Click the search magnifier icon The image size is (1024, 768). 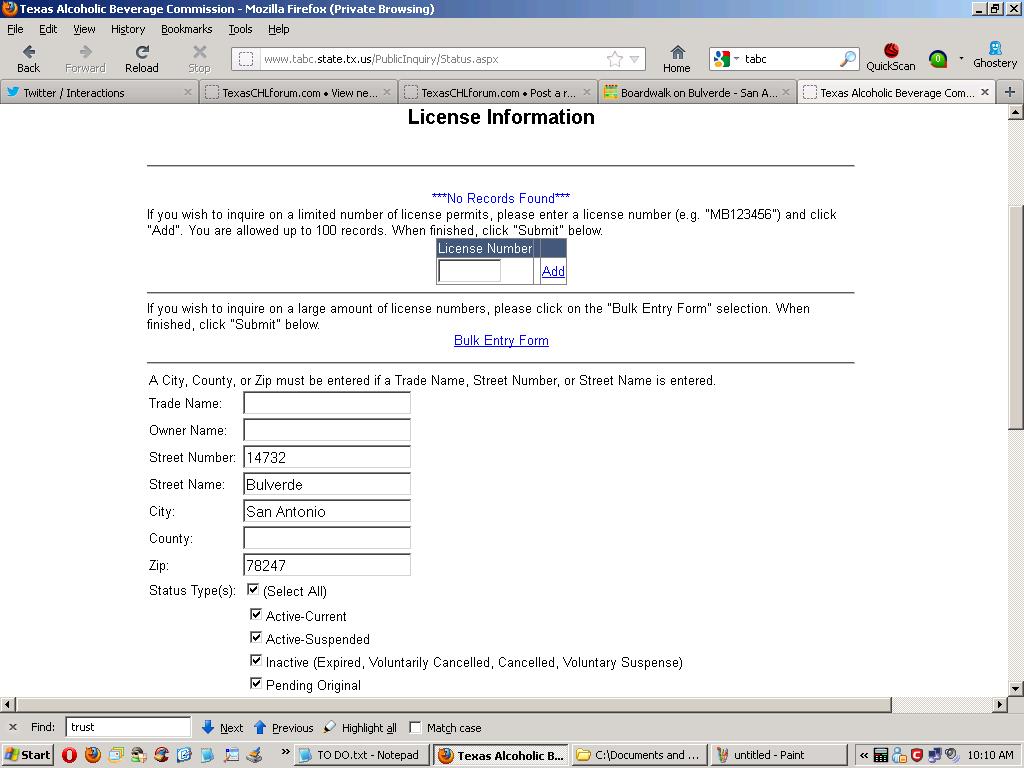[847, 59]
